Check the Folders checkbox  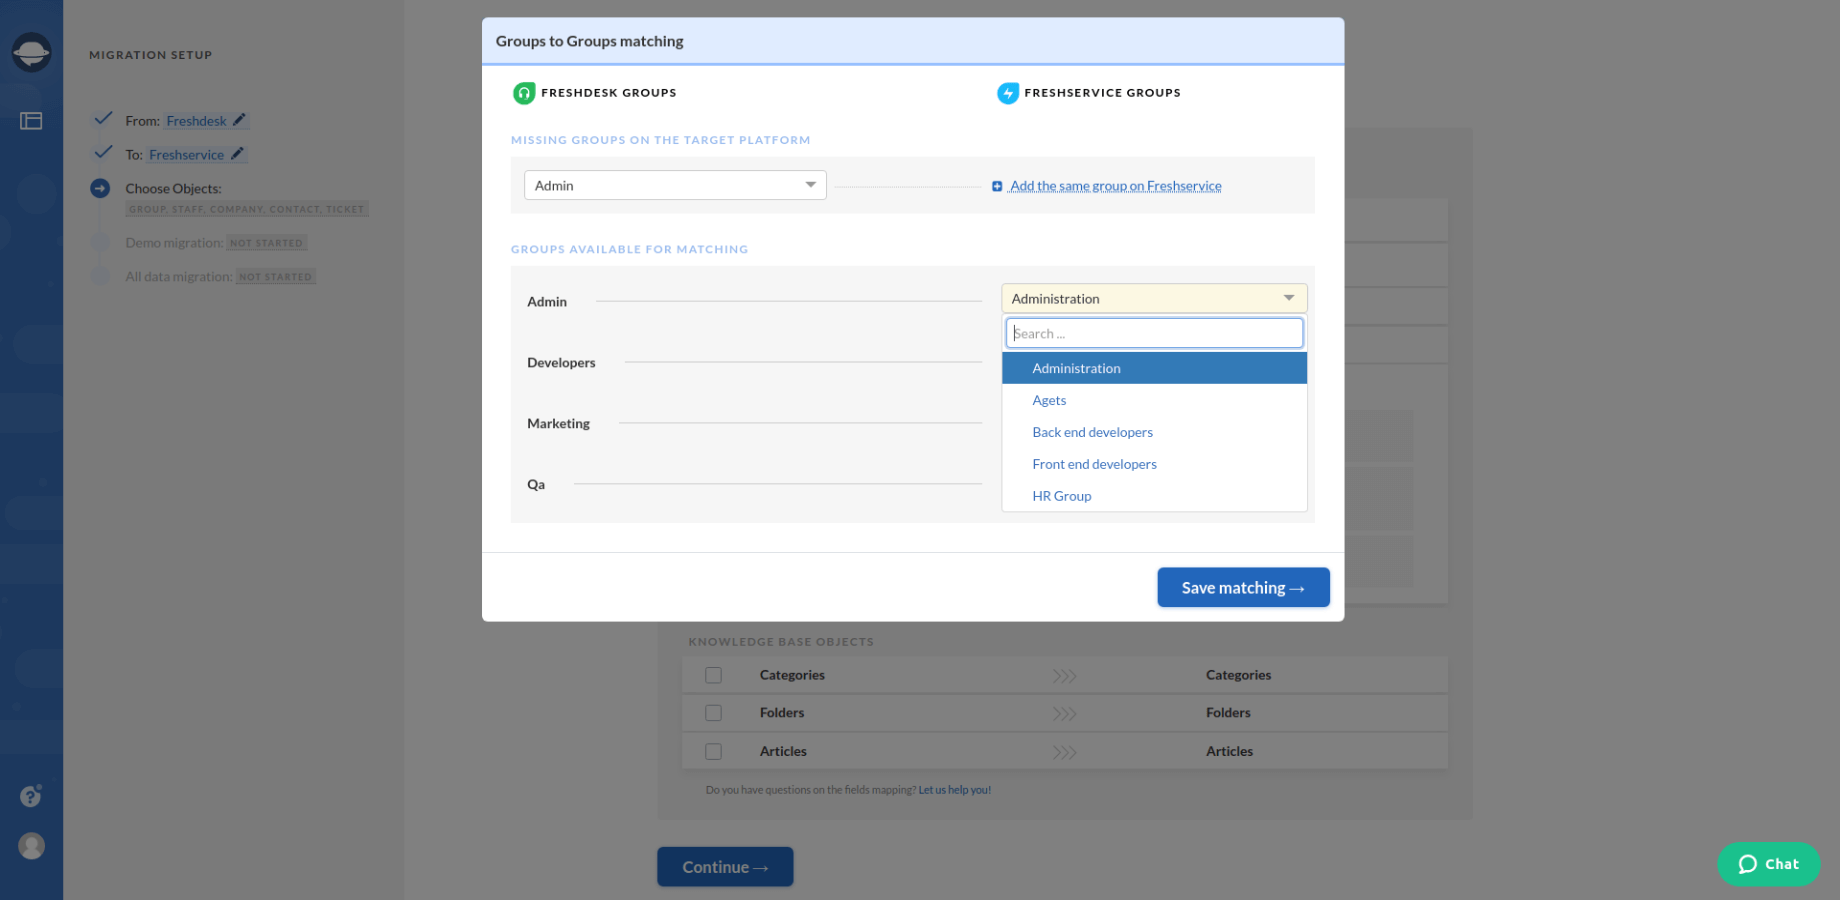pos(713,713)
